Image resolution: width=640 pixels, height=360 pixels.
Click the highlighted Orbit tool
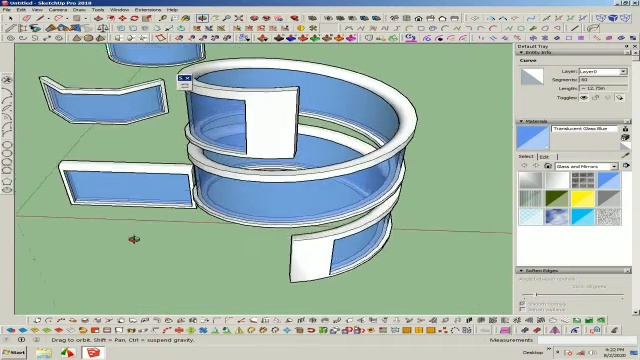[202, 18]
